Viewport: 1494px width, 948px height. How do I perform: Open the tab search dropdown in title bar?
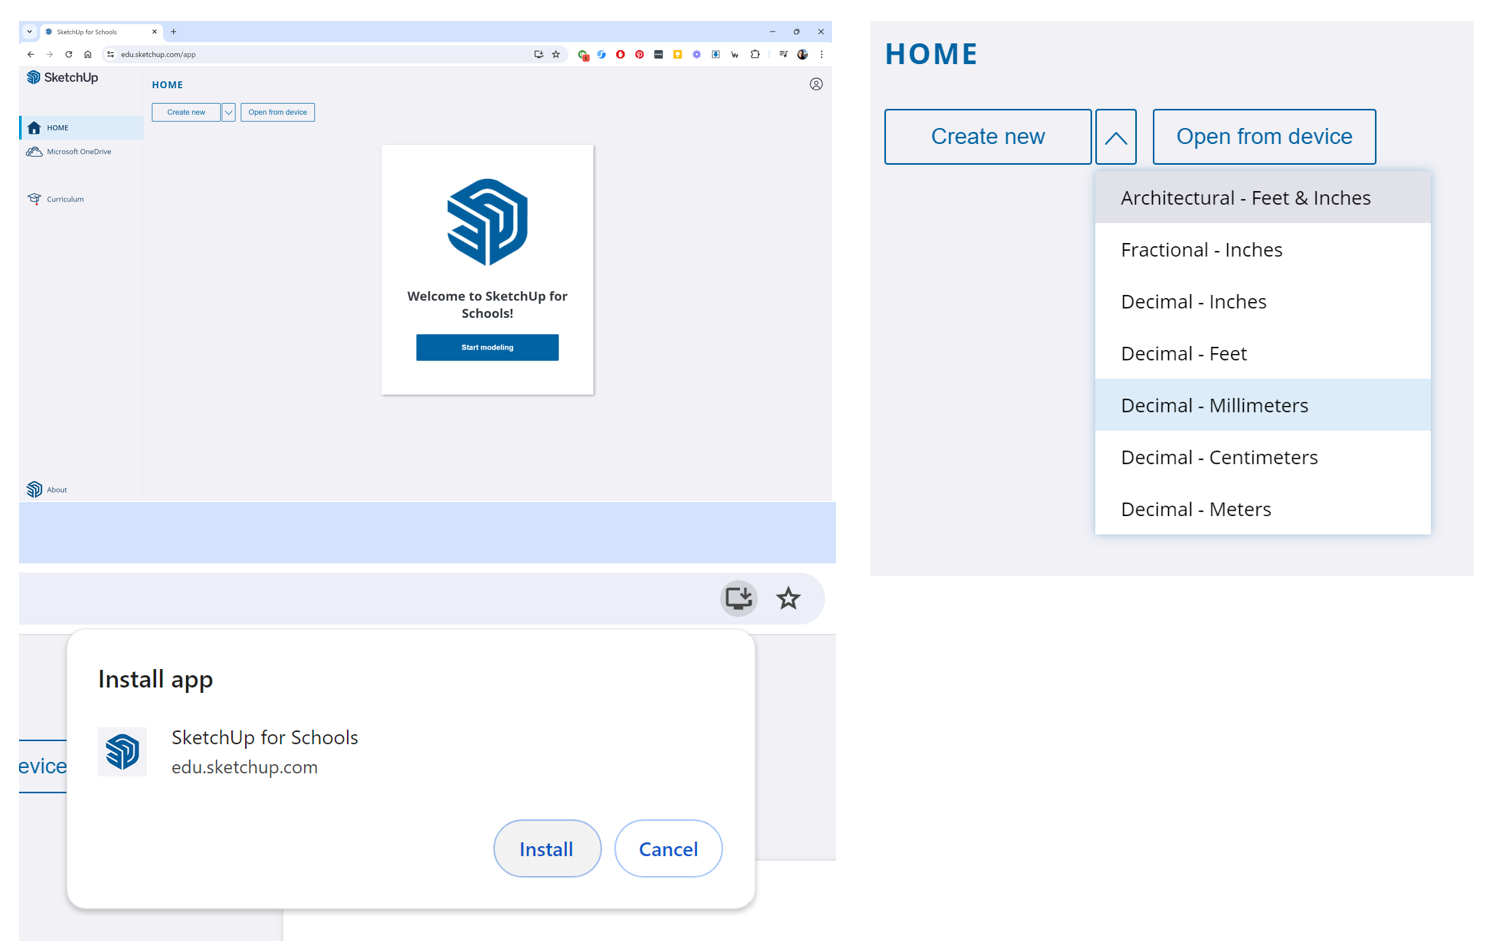coord(29,32)
